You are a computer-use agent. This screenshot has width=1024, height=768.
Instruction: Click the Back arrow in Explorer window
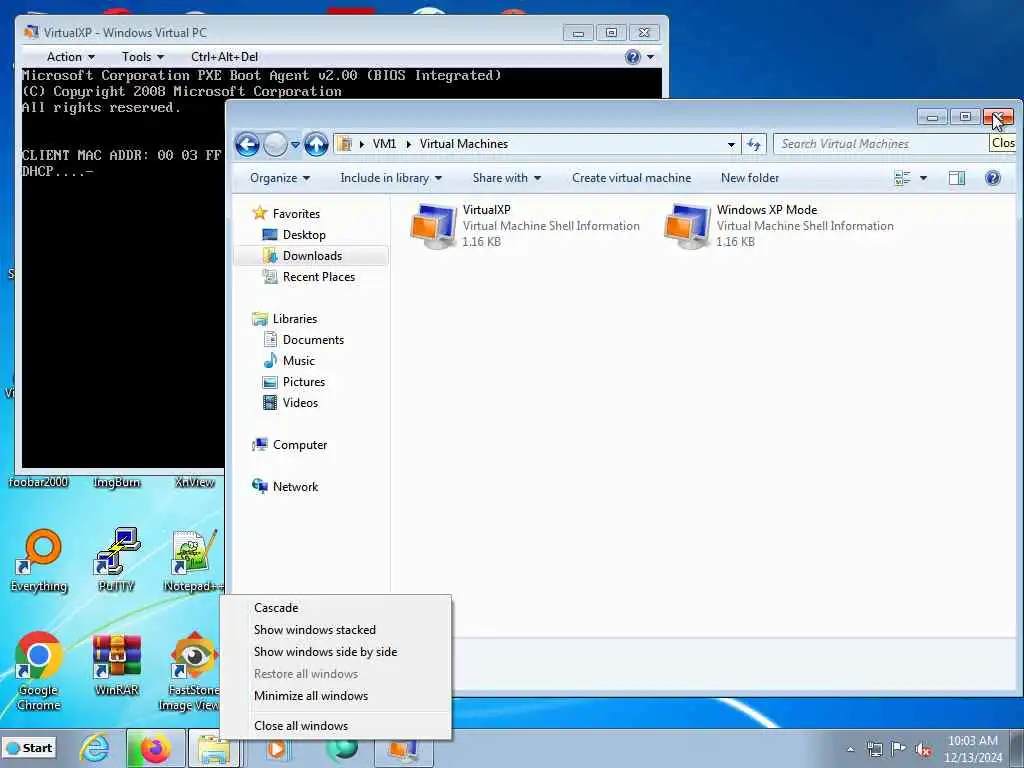(248, 144)
